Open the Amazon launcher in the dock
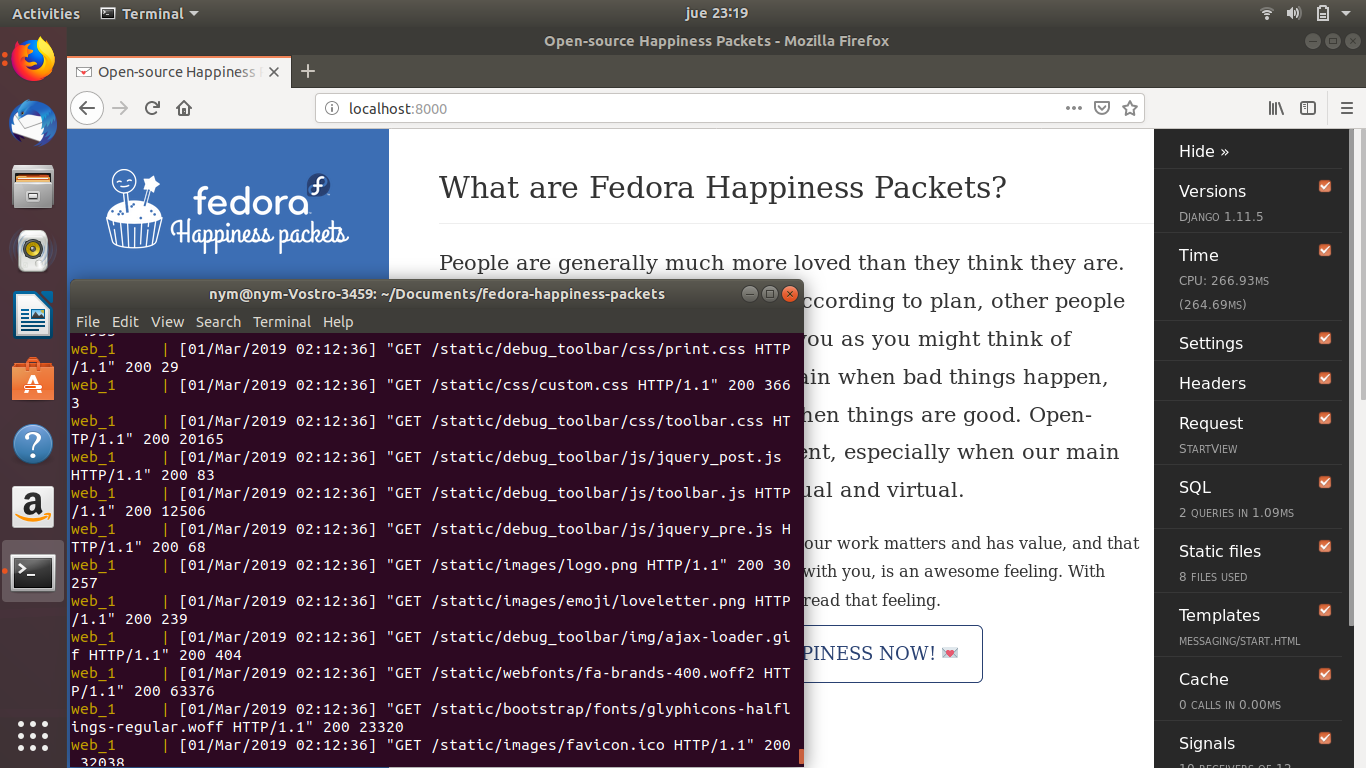This screenshot has width=1366, height=768. [33, 507]
